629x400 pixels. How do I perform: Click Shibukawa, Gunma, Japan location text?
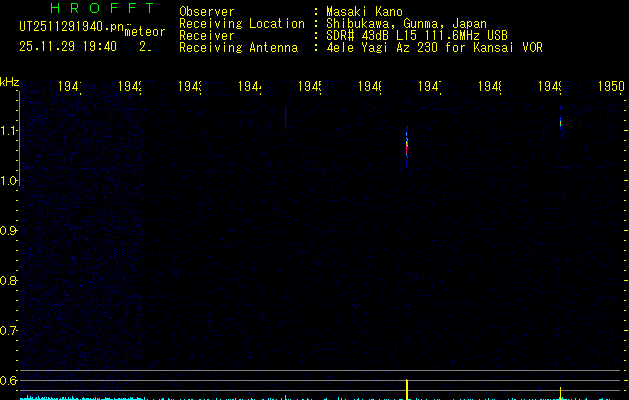point(406,24)
